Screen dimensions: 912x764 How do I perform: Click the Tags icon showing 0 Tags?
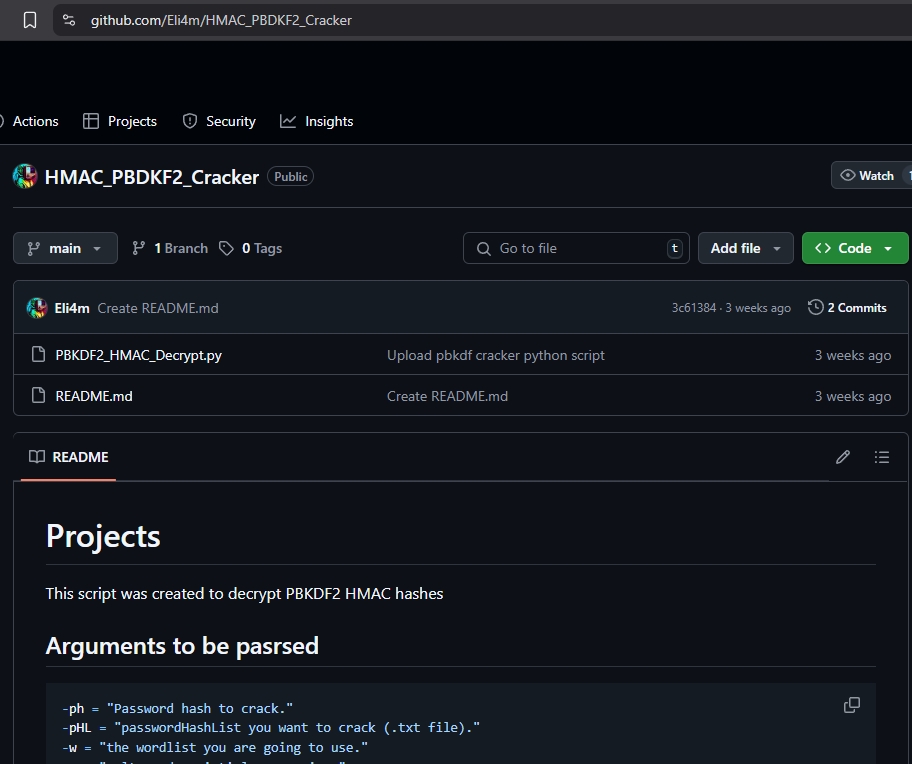227,248
